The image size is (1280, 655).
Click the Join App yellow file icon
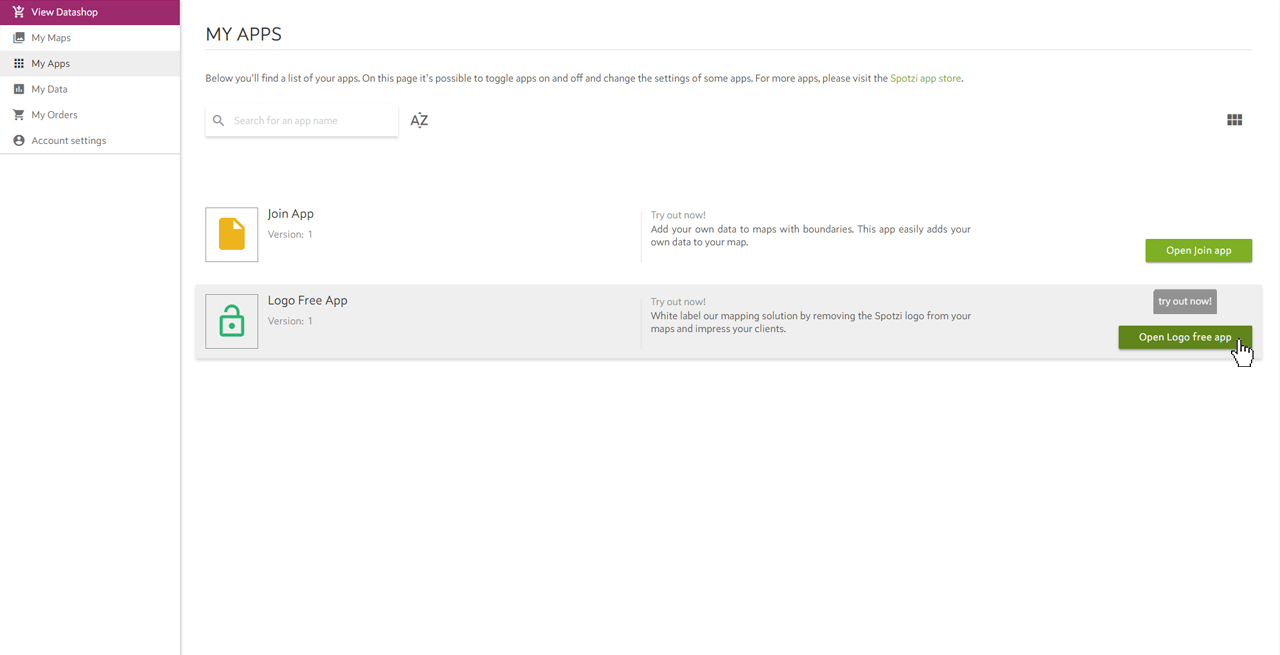(x=232, y=234)
